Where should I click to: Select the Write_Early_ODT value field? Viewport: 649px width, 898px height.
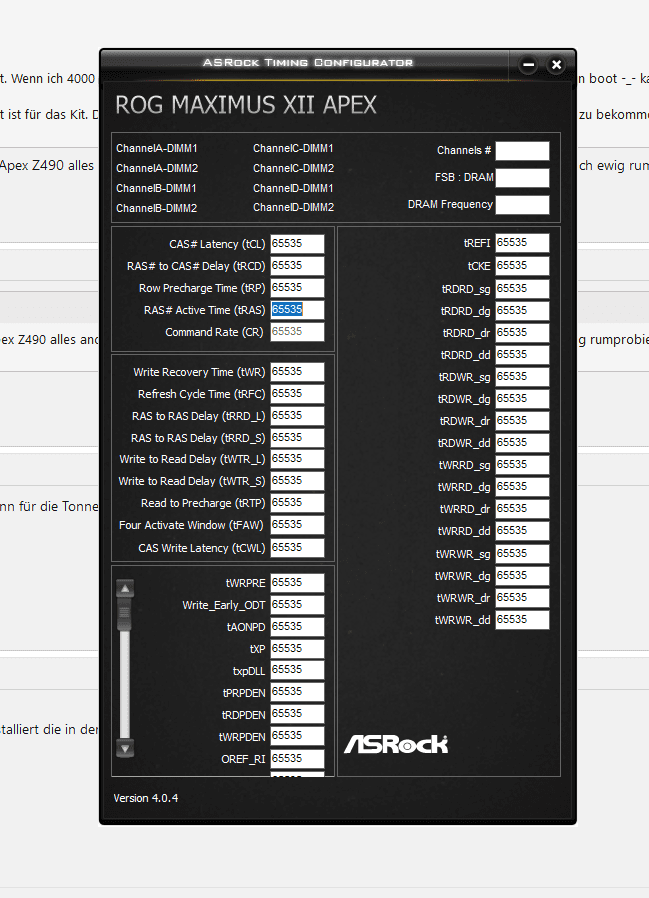click(x=297, y=605)
